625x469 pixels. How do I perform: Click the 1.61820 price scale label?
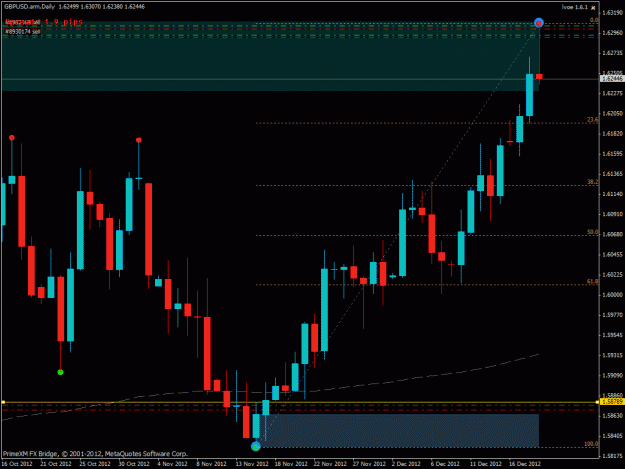[613, 133]
